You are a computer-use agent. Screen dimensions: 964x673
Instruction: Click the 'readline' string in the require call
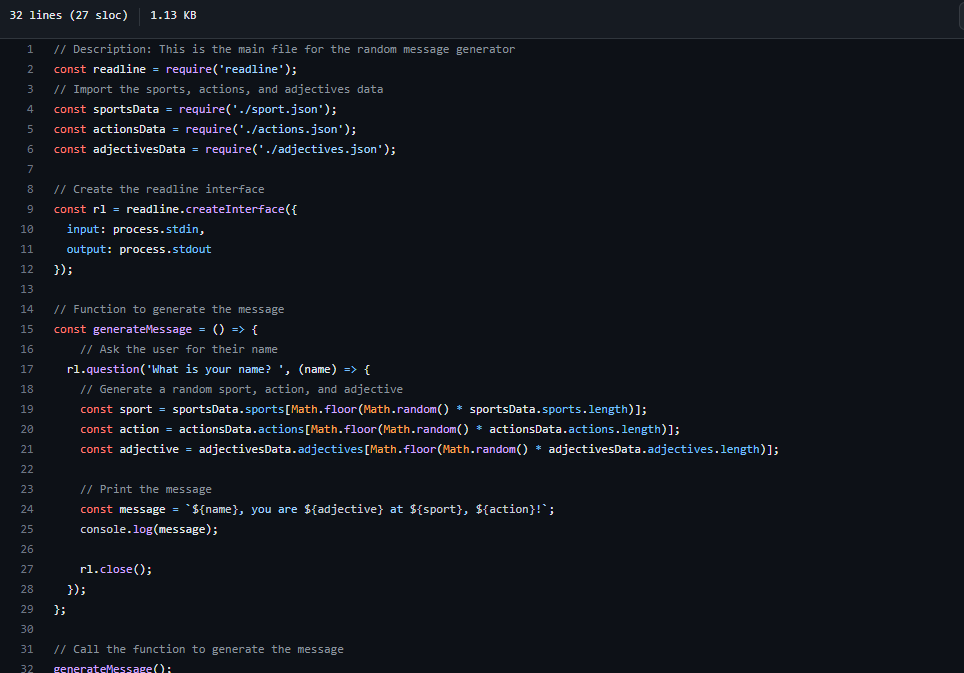[x=251, y=69]
